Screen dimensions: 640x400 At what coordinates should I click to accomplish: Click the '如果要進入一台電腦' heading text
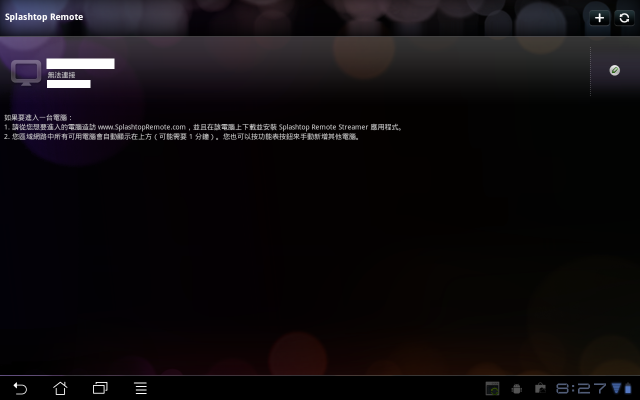tap(38, 118)
